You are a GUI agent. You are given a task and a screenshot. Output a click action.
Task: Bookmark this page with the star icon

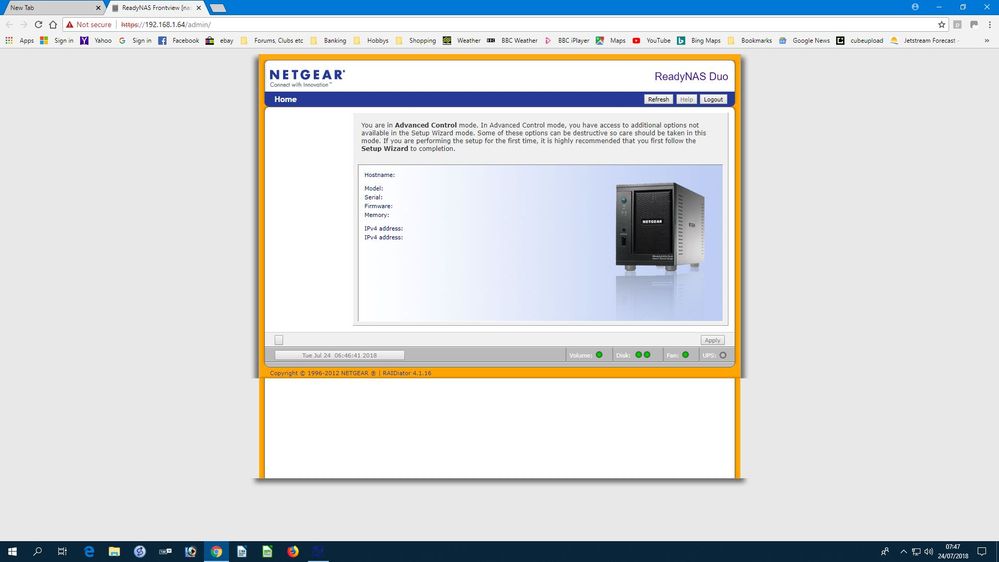click(x=942, y=24)
